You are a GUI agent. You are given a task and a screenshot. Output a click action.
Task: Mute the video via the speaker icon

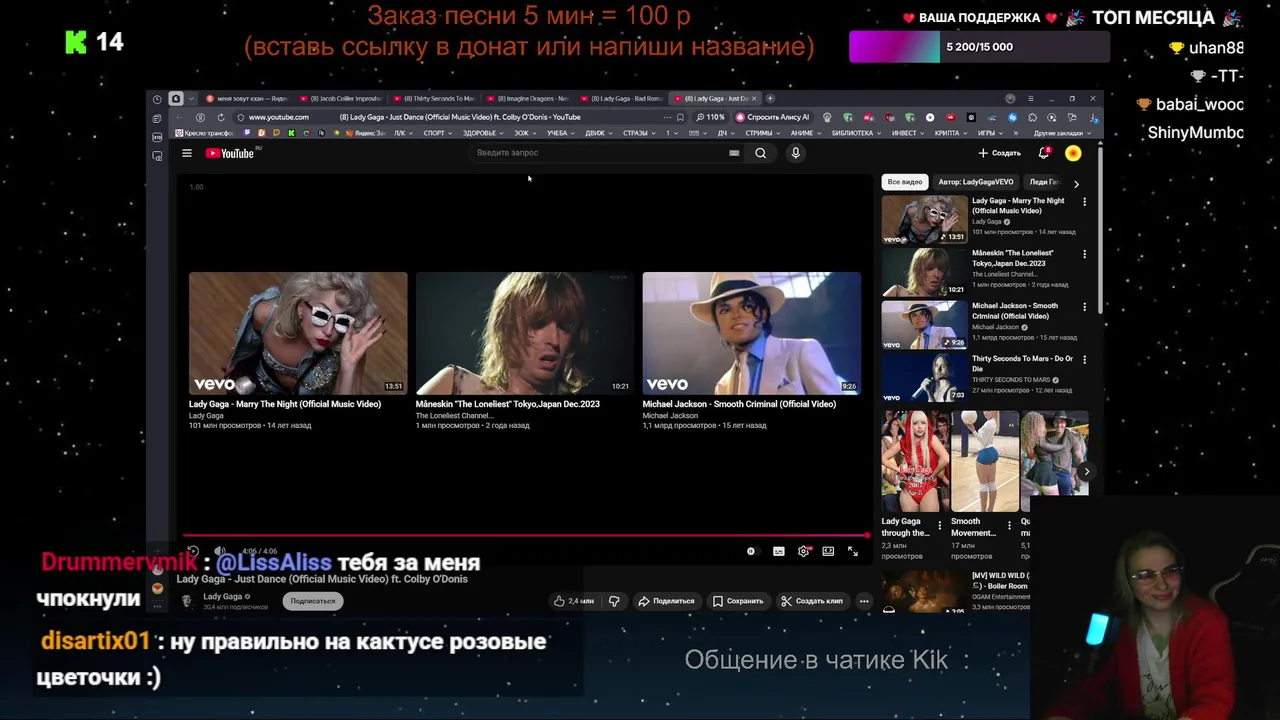220,551
